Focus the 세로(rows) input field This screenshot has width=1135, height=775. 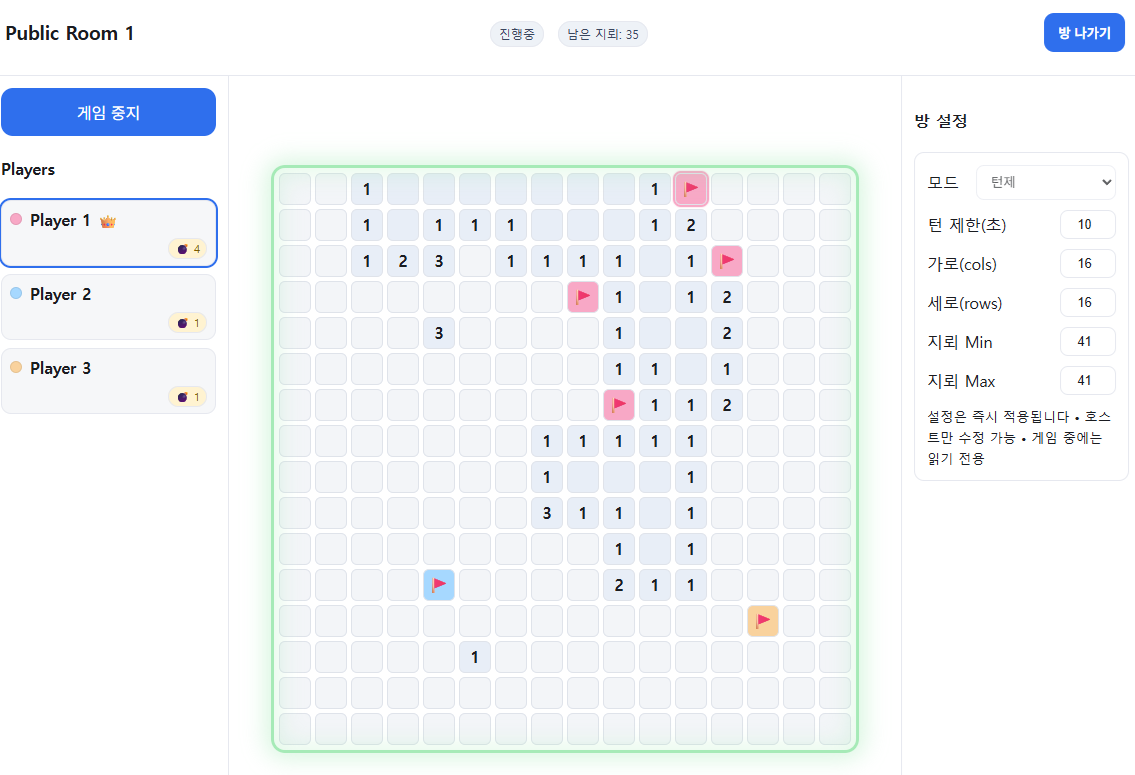(1087, 302)
